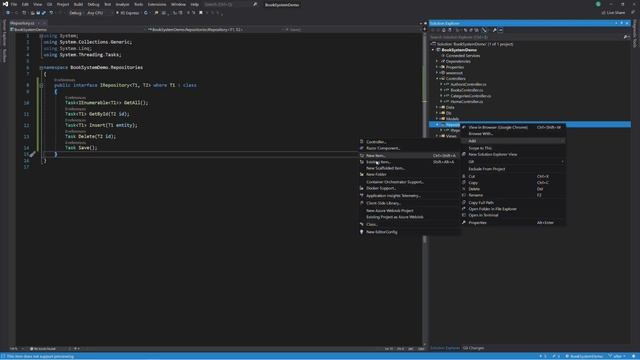Open the Build menu
This screenshot has width=640, height=360.
pos(78,4)
